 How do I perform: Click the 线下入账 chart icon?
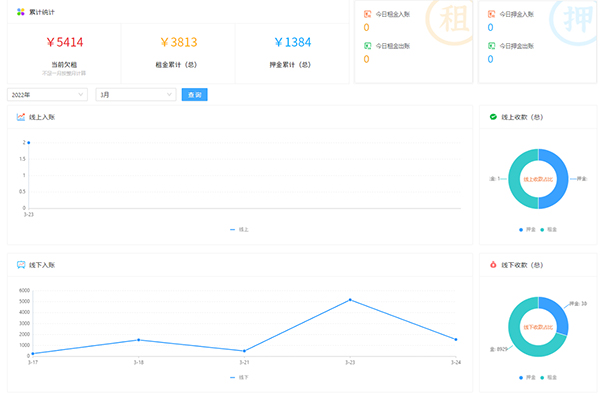(21, 265)
